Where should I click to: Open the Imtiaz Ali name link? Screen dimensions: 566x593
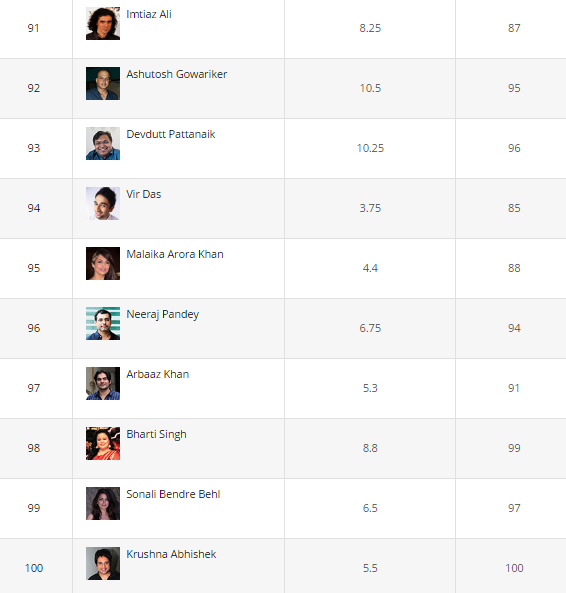click(149, 14)
